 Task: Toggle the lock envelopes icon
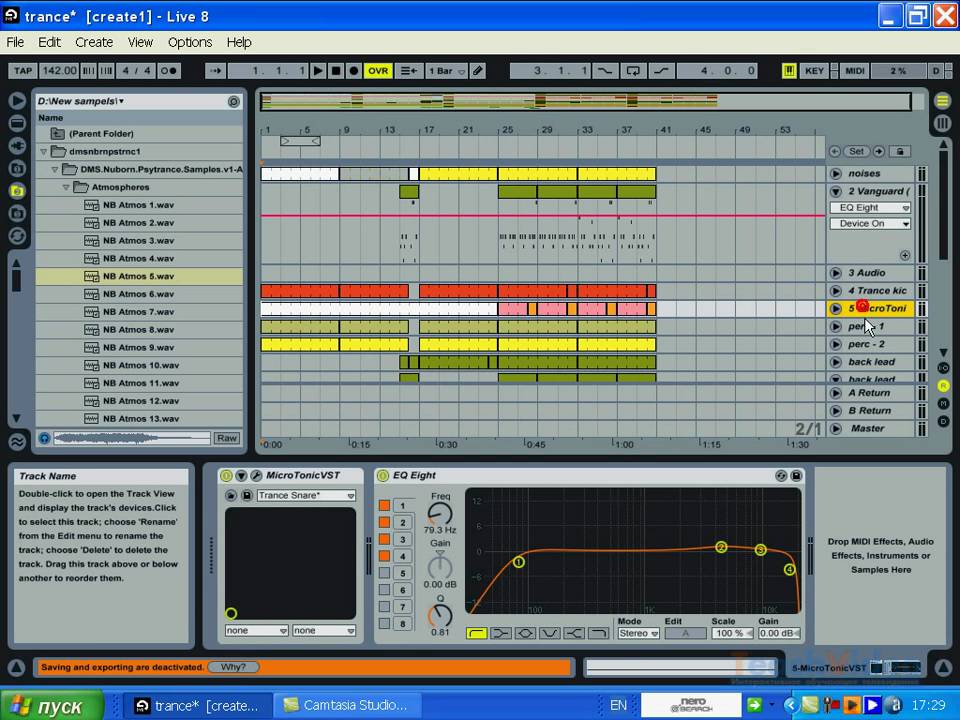click(x=899, y=151)
